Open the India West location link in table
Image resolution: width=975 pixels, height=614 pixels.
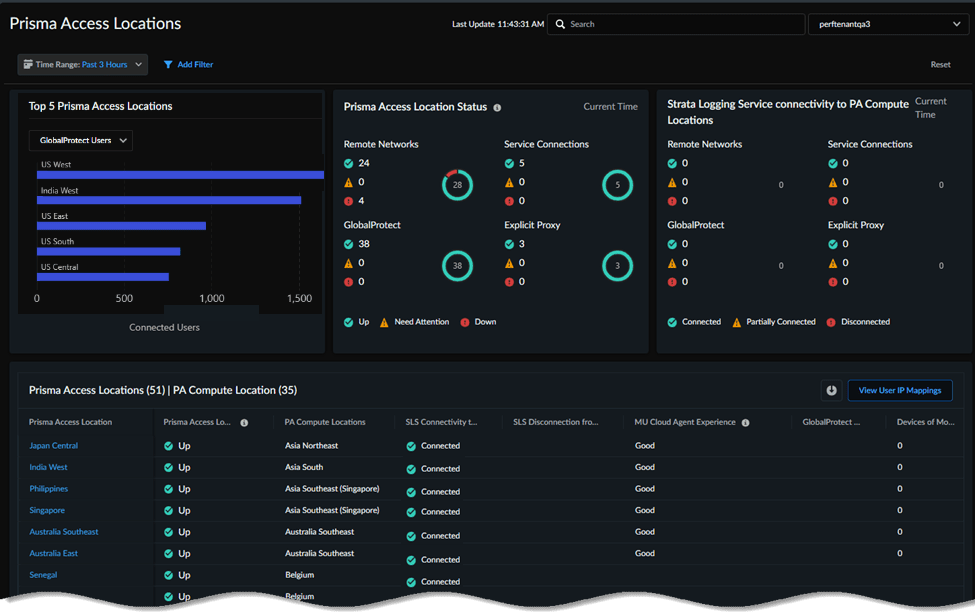[x=48, y=467]
